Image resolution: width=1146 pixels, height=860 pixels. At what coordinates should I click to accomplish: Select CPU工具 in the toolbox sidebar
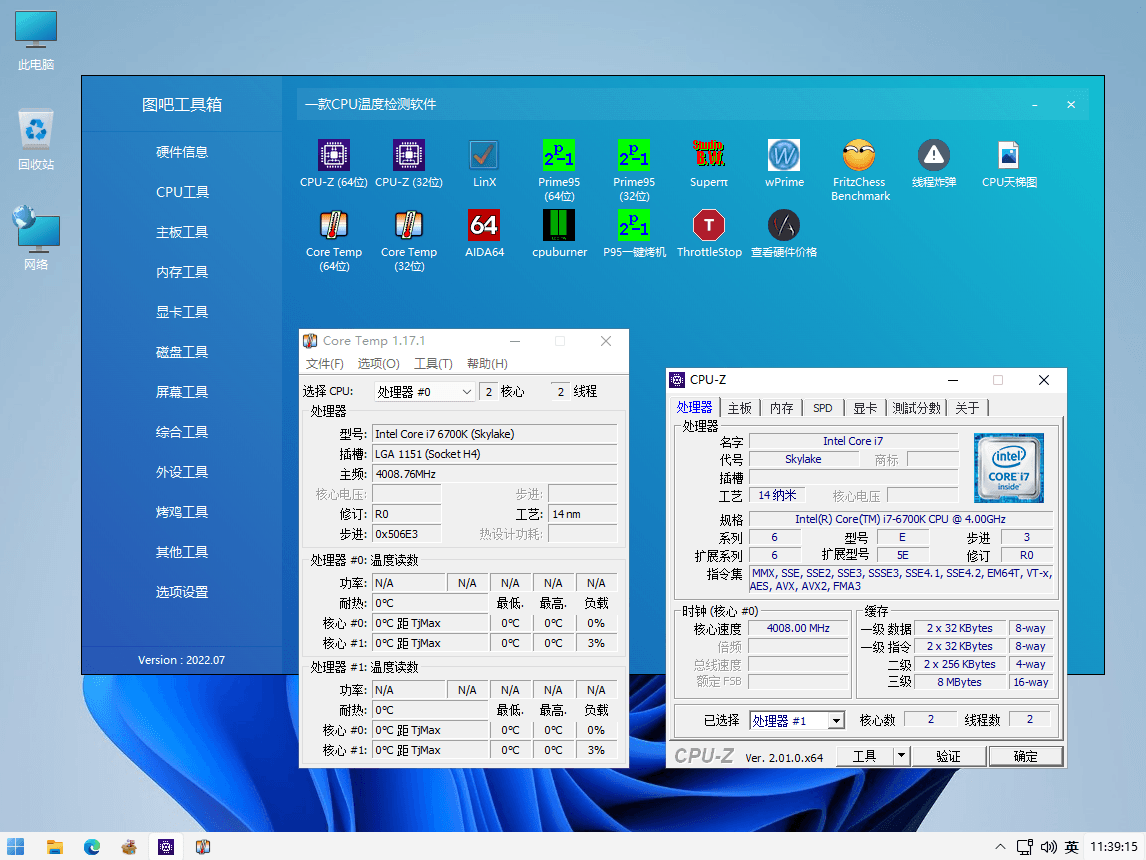[182, 192]
